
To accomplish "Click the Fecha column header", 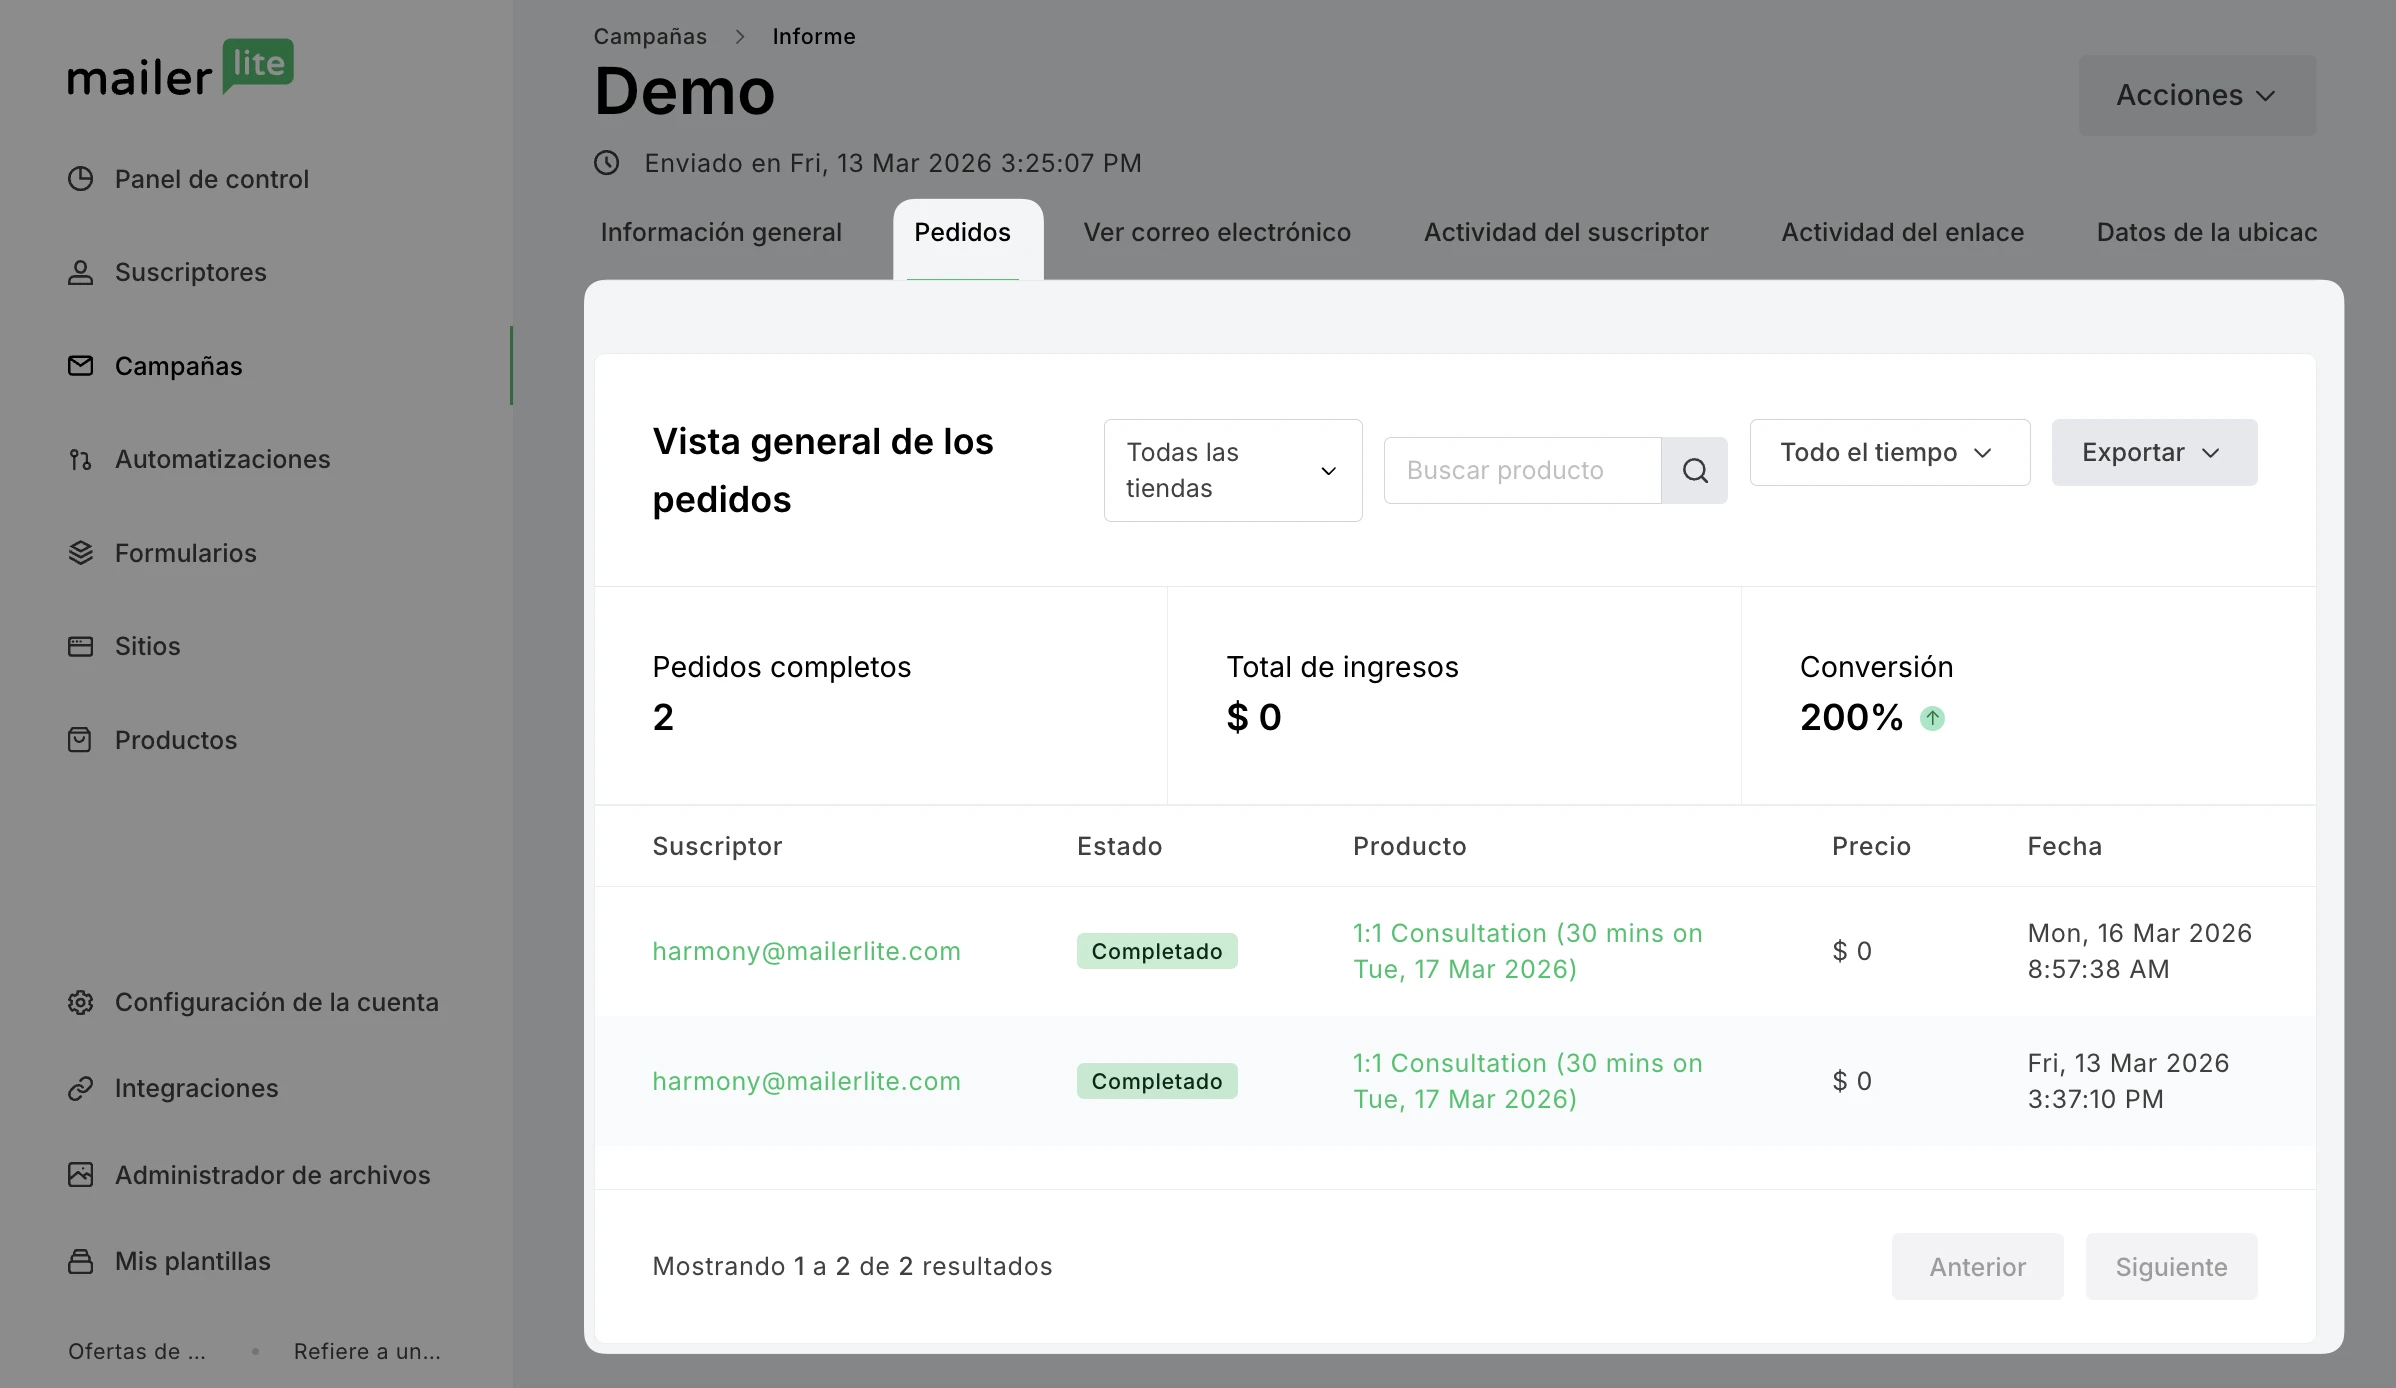I will [2064, 846].
